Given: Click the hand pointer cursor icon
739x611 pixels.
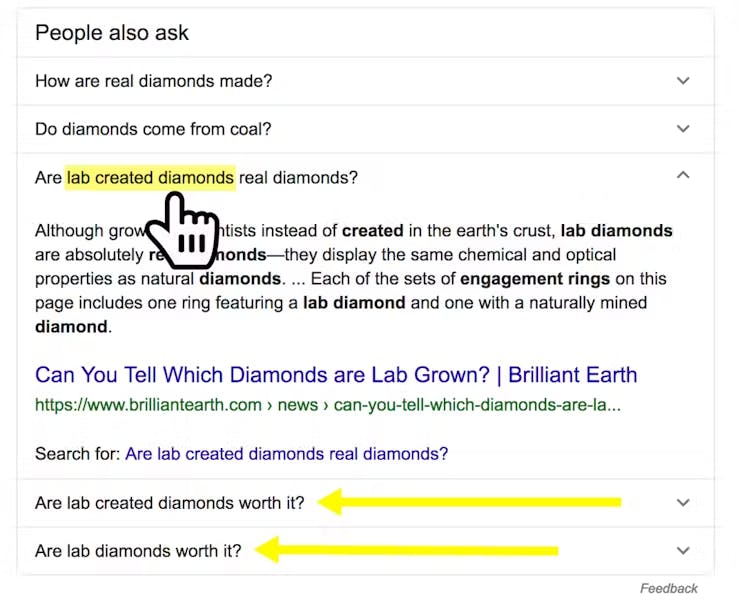Looking at the screenshot, I should click(x=187, y=232).
